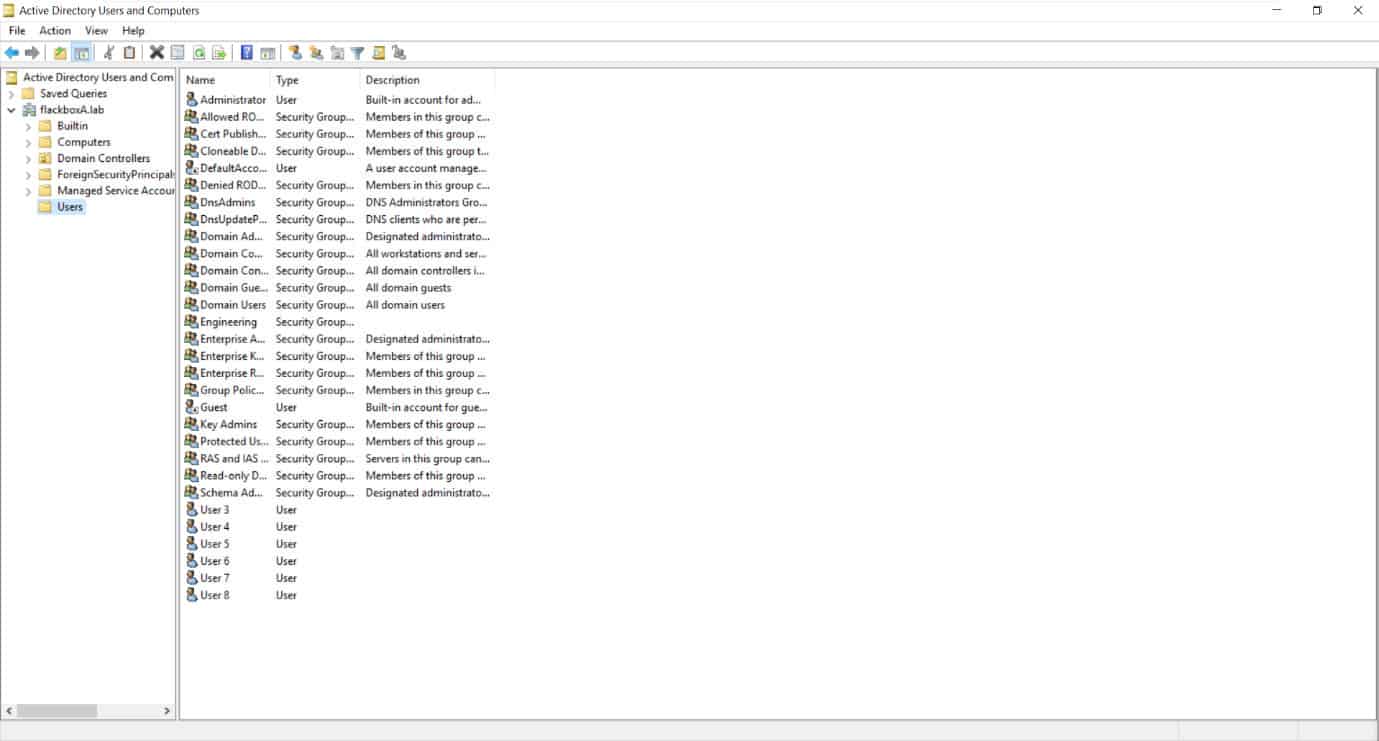This screenshot has width=1379, height=741.
Task: Click the Delete (X) toolbar icon
Action: [x=157, y=53]
